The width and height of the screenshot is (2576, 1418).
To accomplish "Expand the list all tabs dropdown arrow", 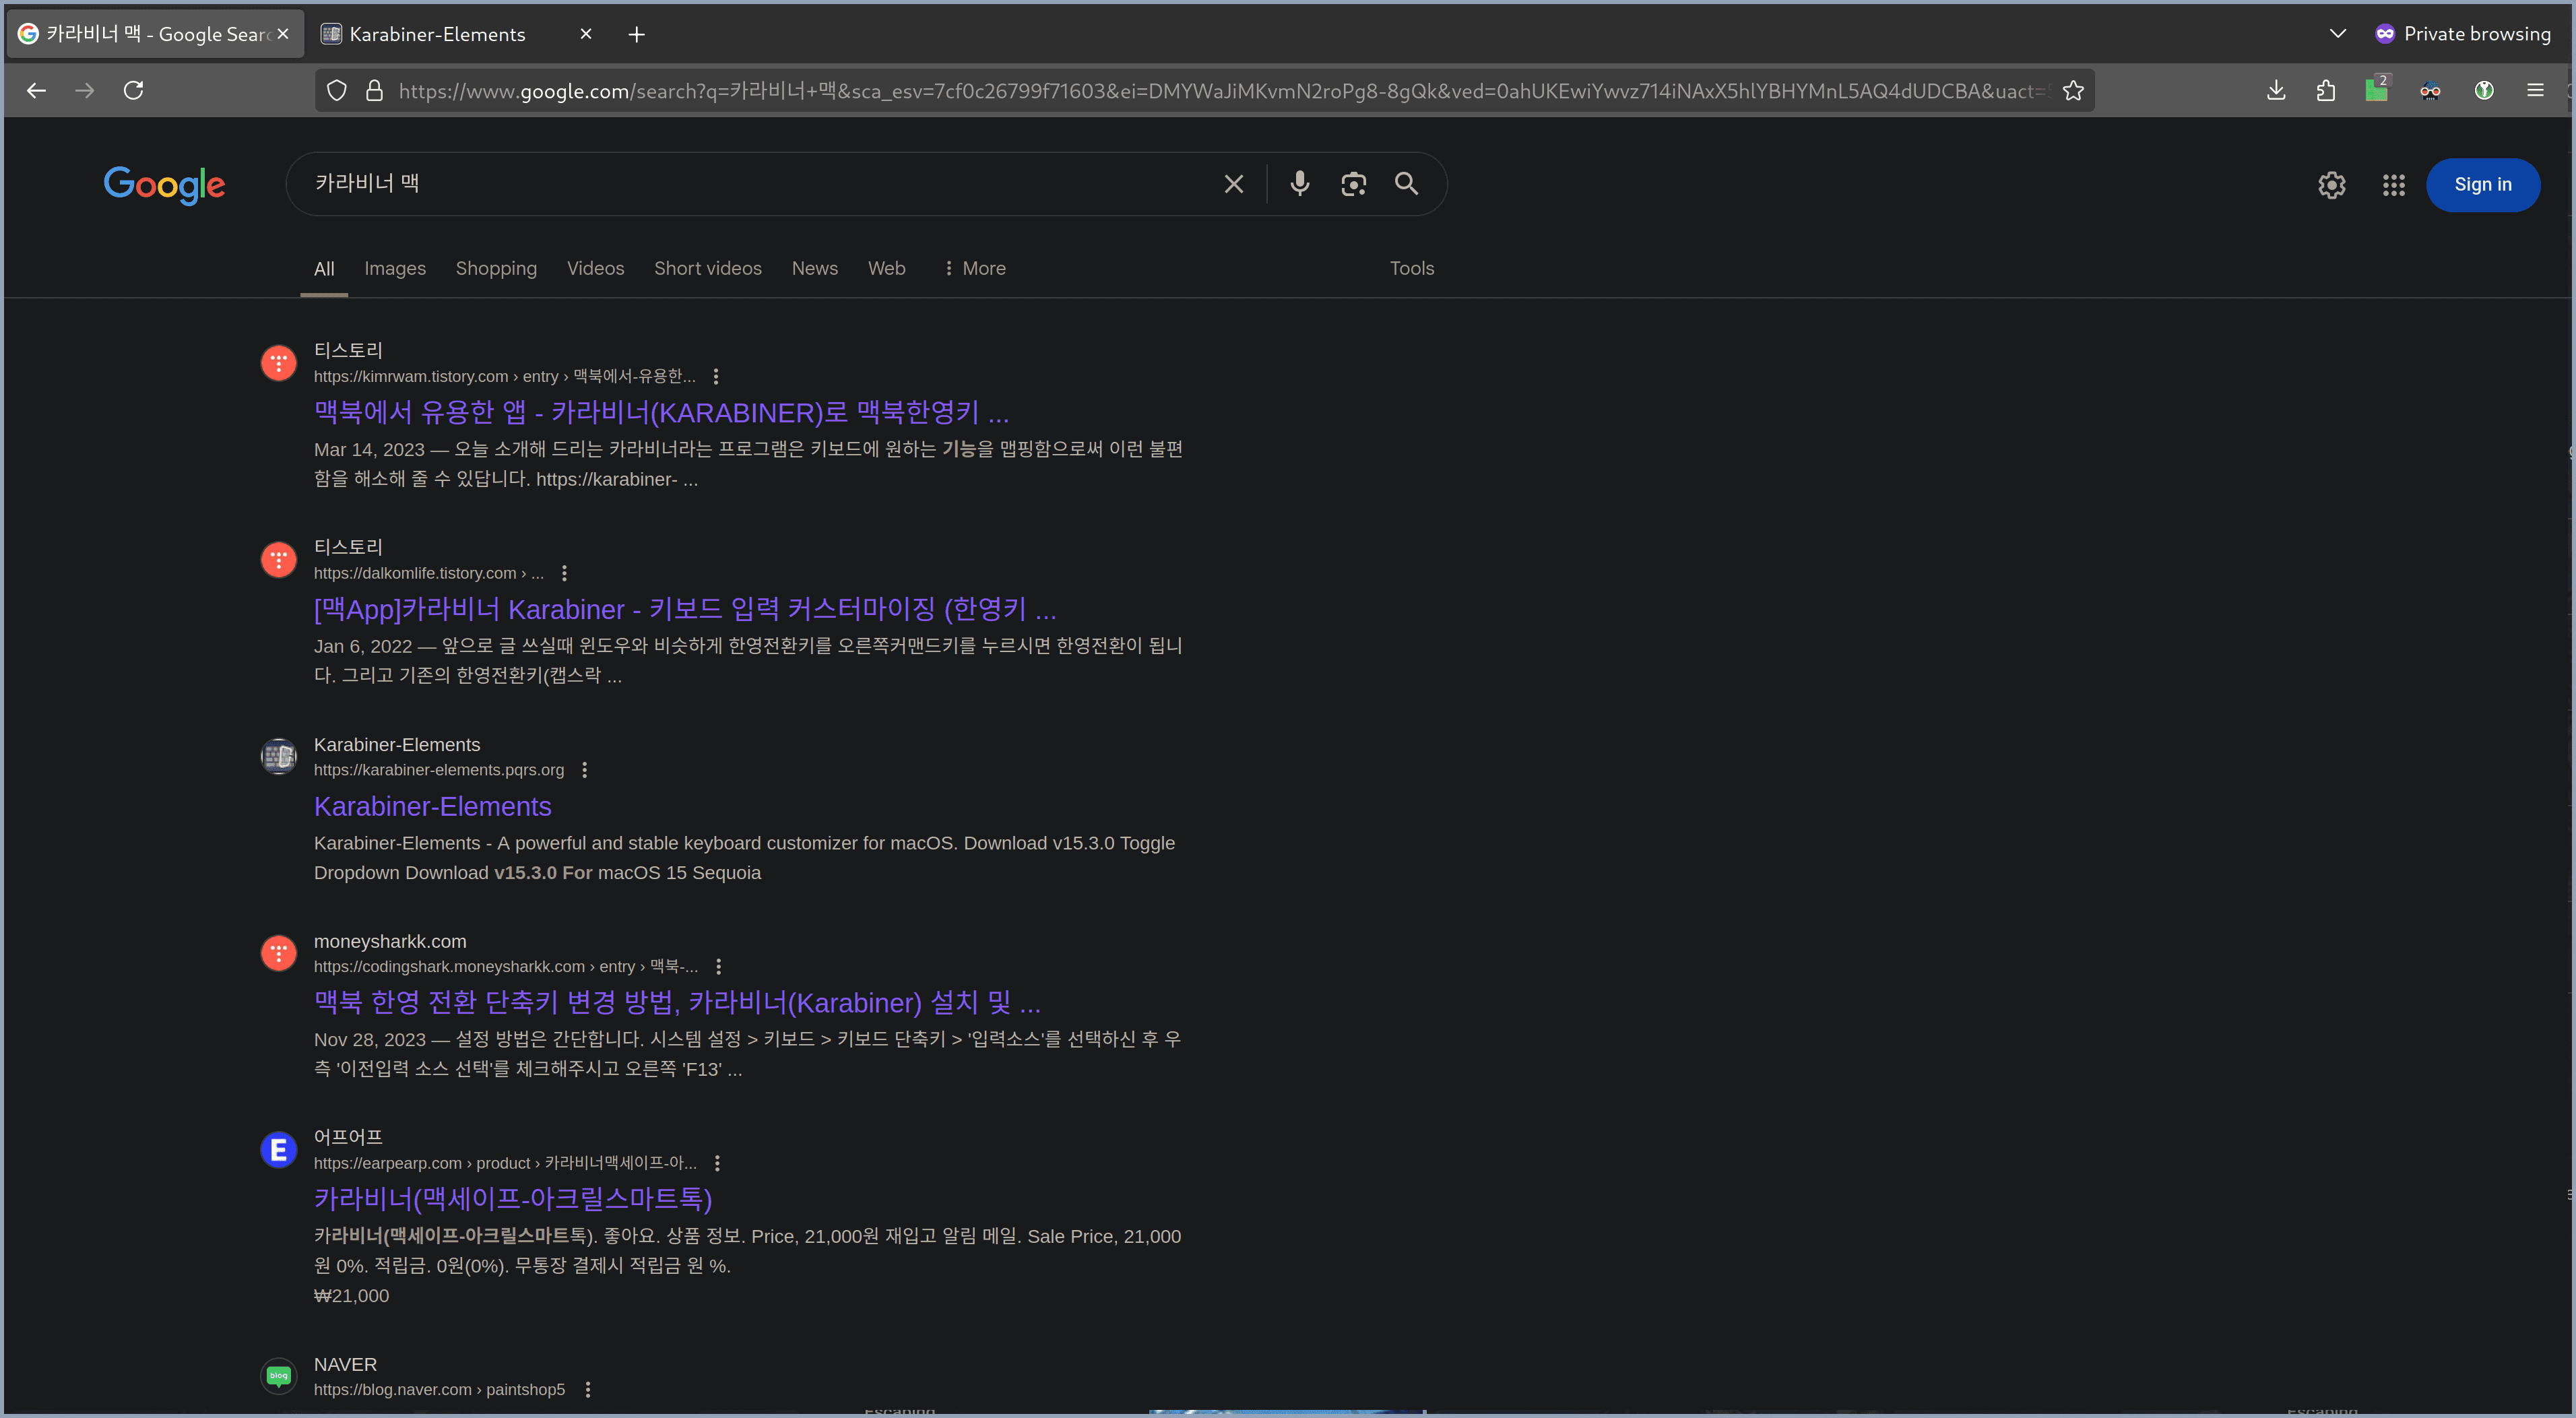I will click(2337, 34).
